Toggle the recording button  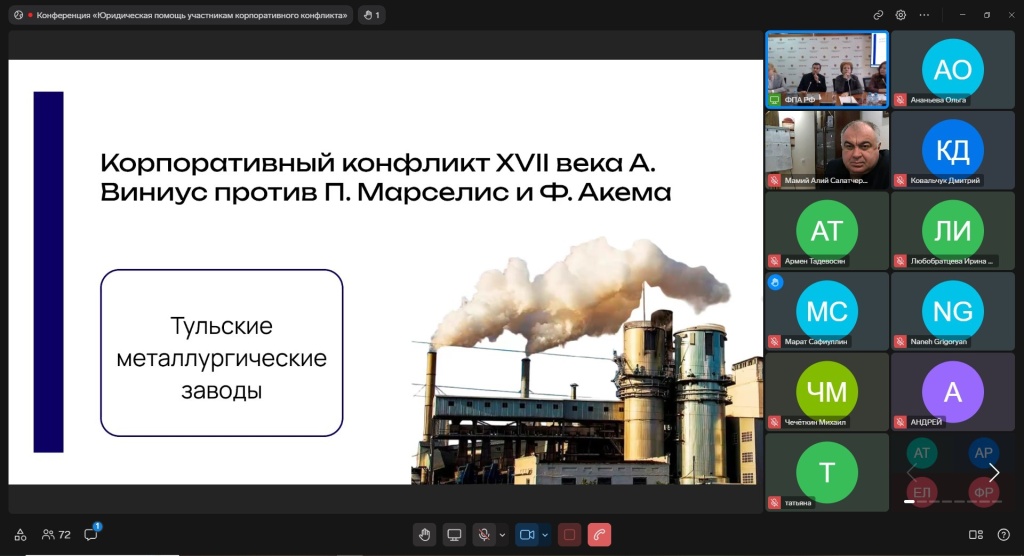point(569,535)
